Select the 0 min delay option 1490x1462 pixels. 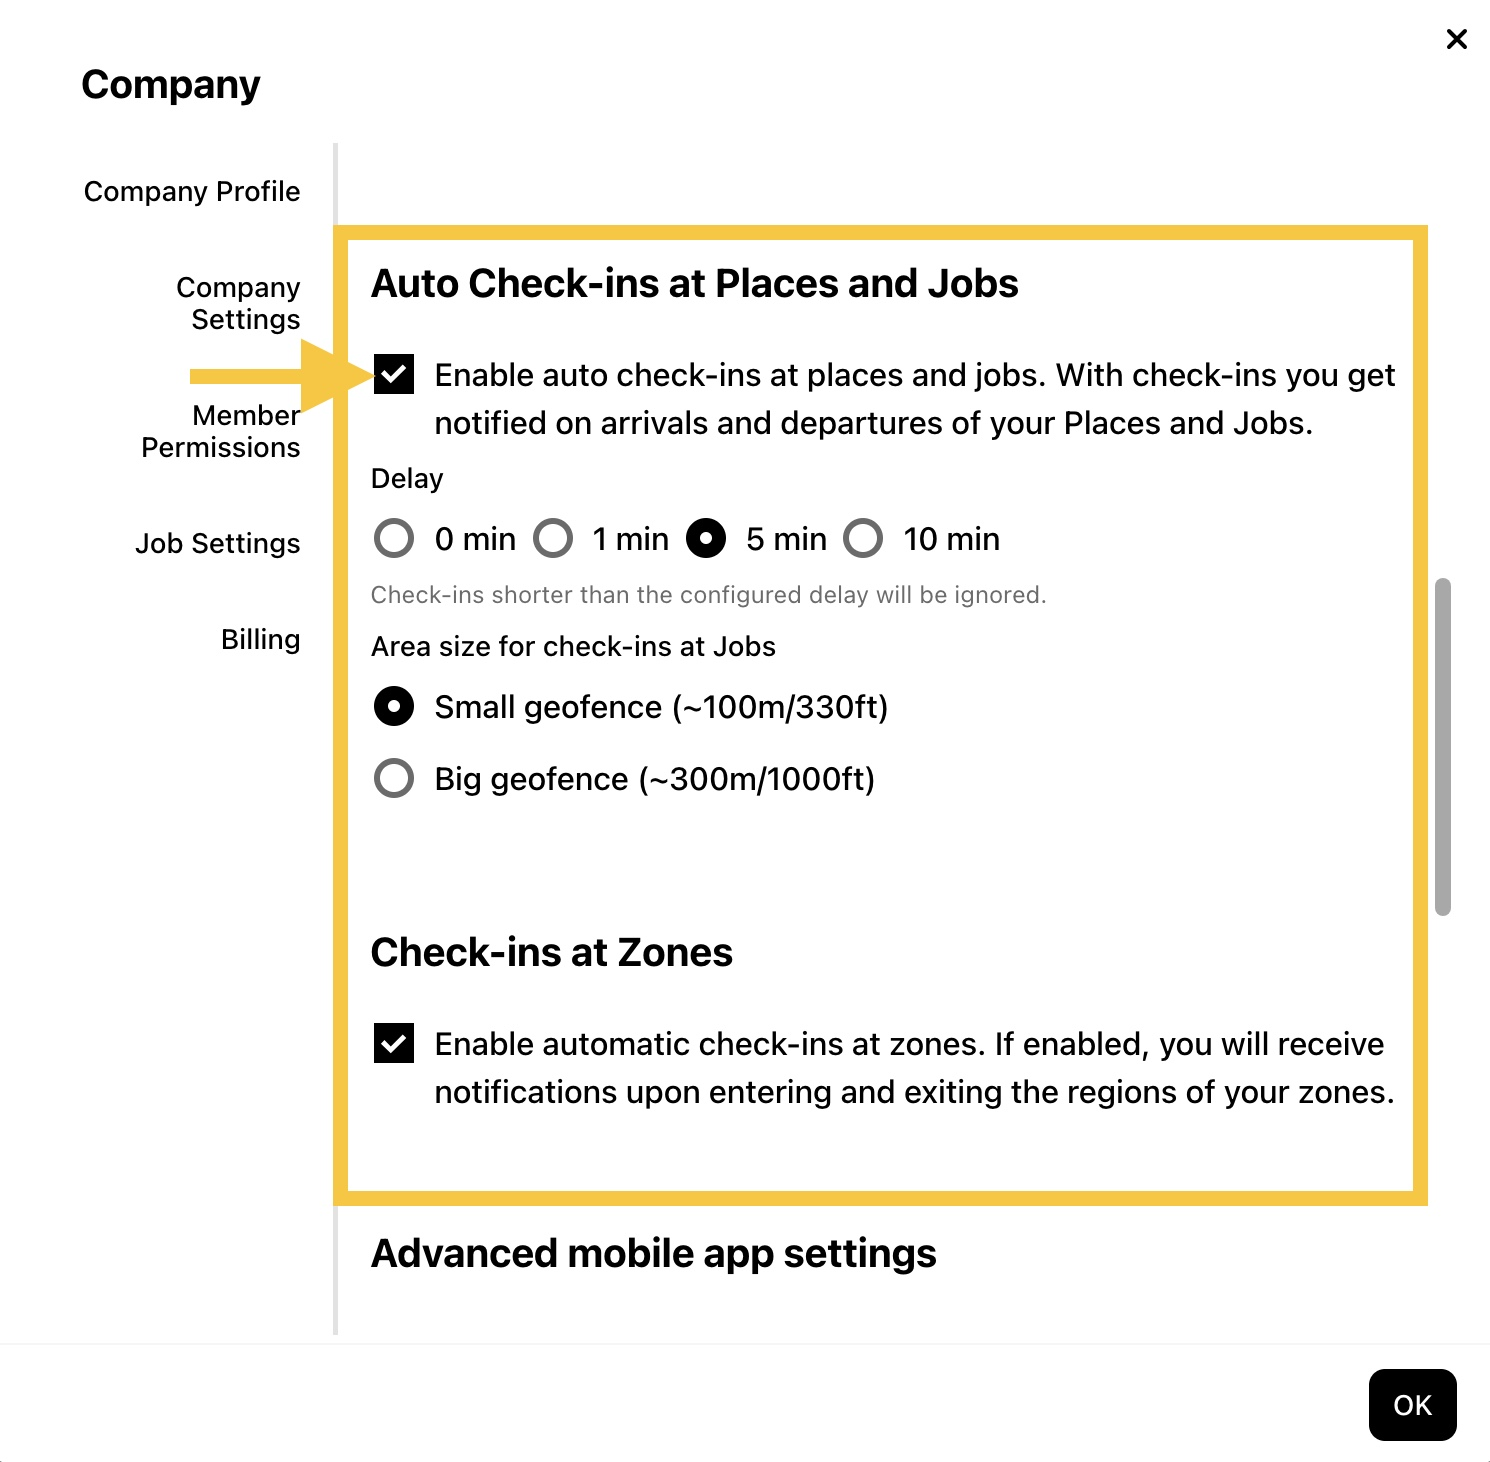pyautogui.click(x=394, y=538)
